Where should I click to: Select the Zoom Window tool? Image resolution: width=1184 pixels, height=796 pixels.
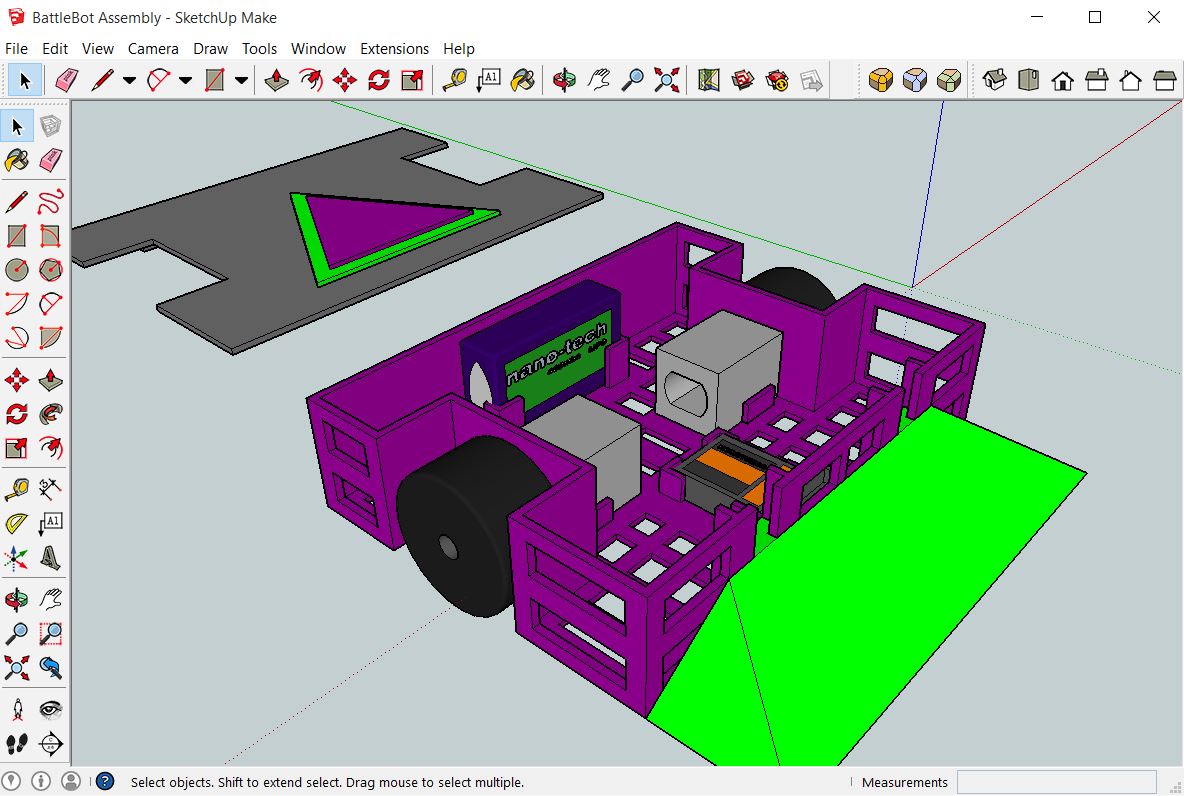[50, 633]
